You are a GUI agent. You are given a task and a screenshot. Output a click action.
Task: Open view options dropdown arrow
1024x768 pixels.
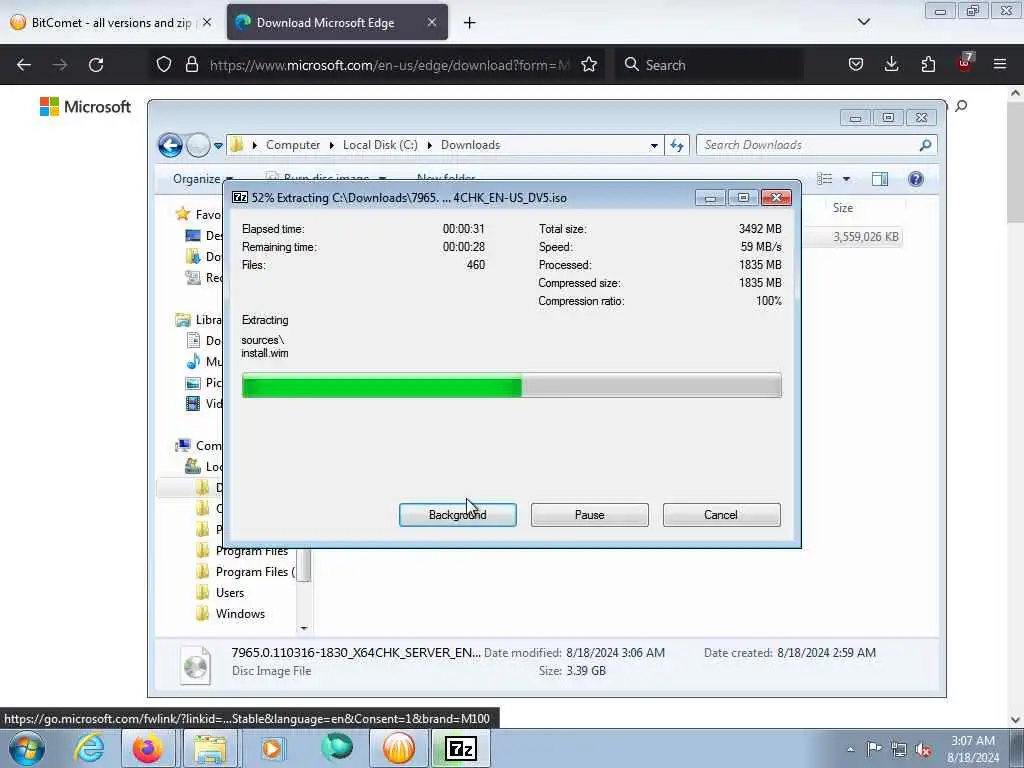pyautogui.click(x=846, y=178)
